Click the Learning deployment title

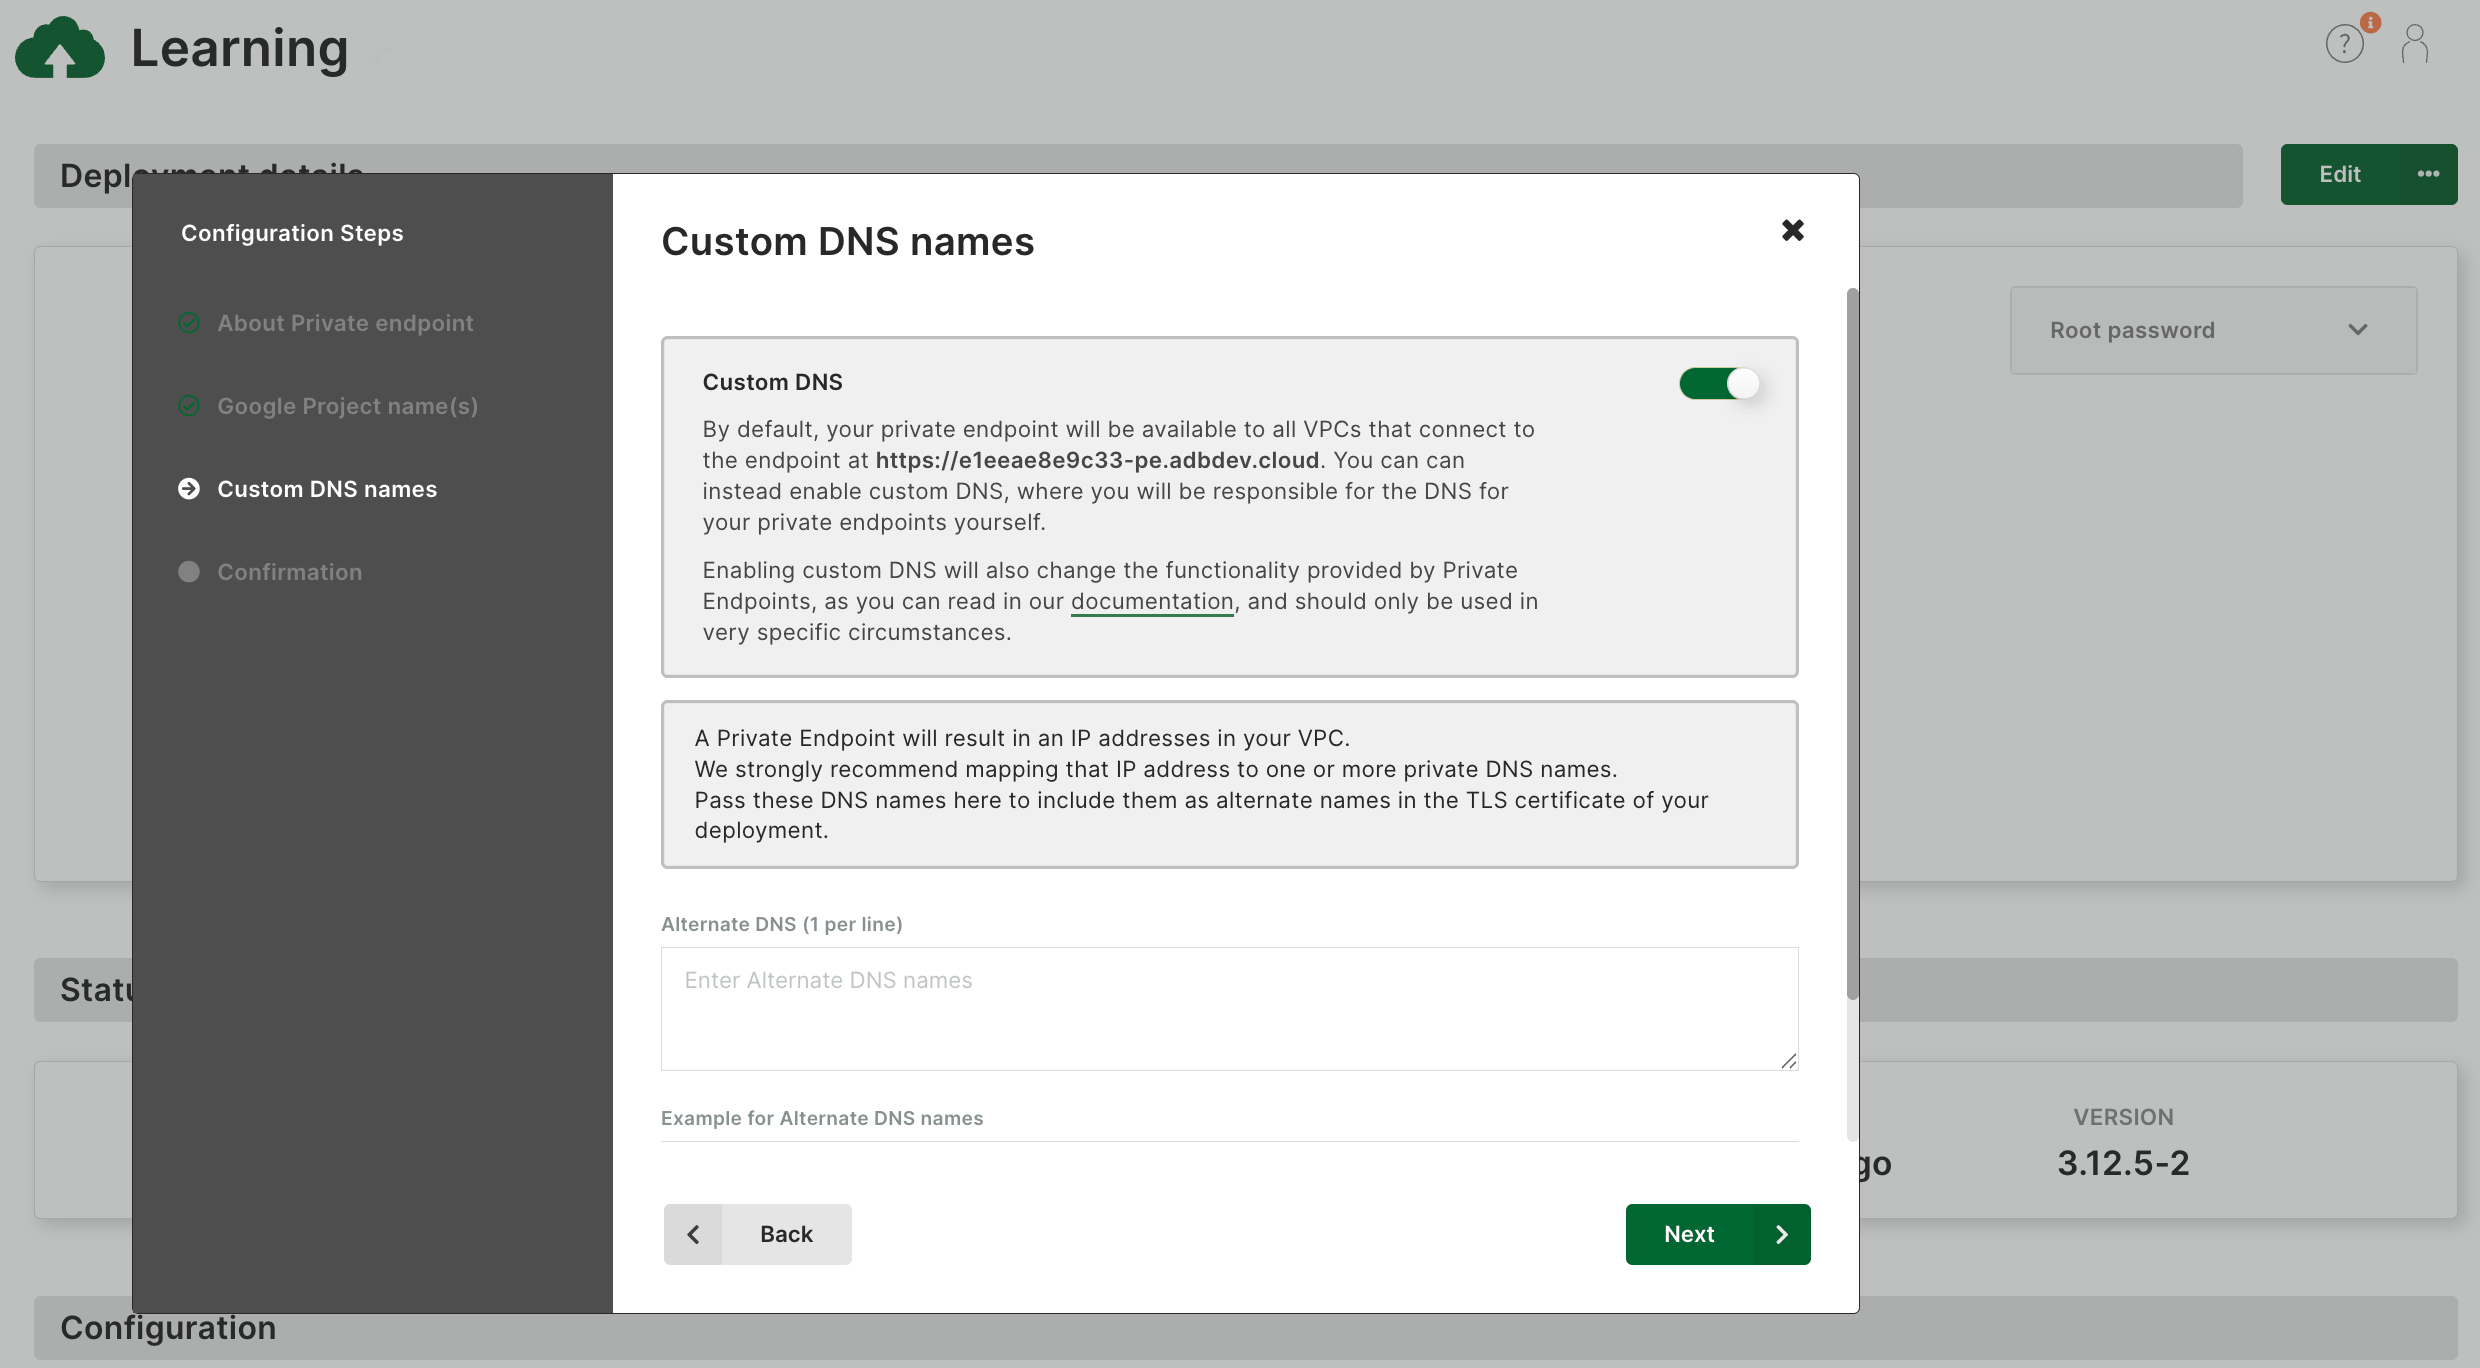(240, 48)
